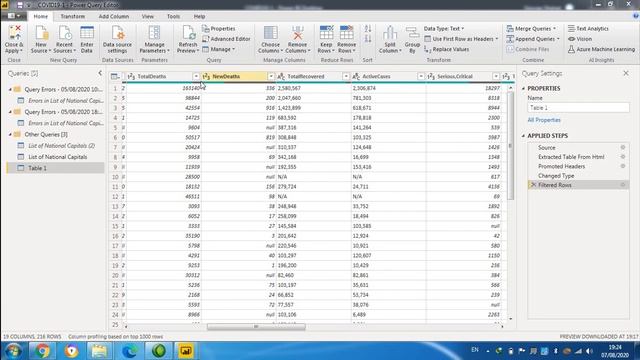Screen dimensions: 640x360
Task: Sort descending with the Z-A icon
Action: [368, 39]
